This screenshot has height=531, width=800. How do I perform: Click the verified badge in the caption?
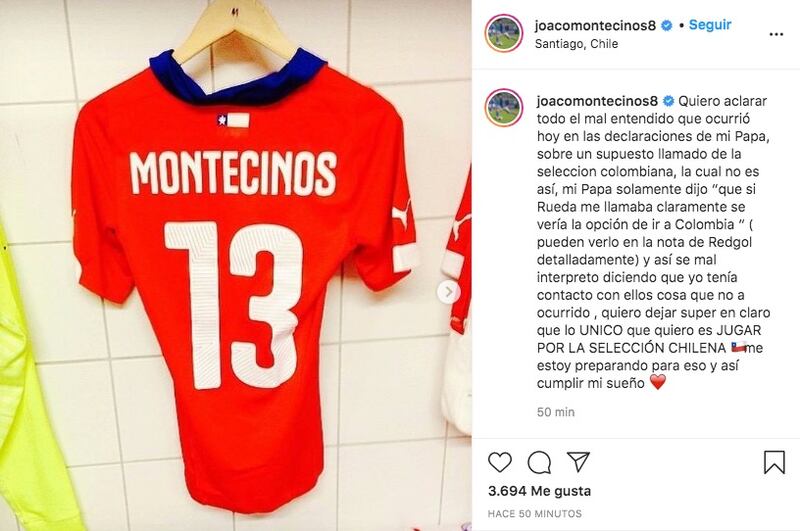(668, 101)
